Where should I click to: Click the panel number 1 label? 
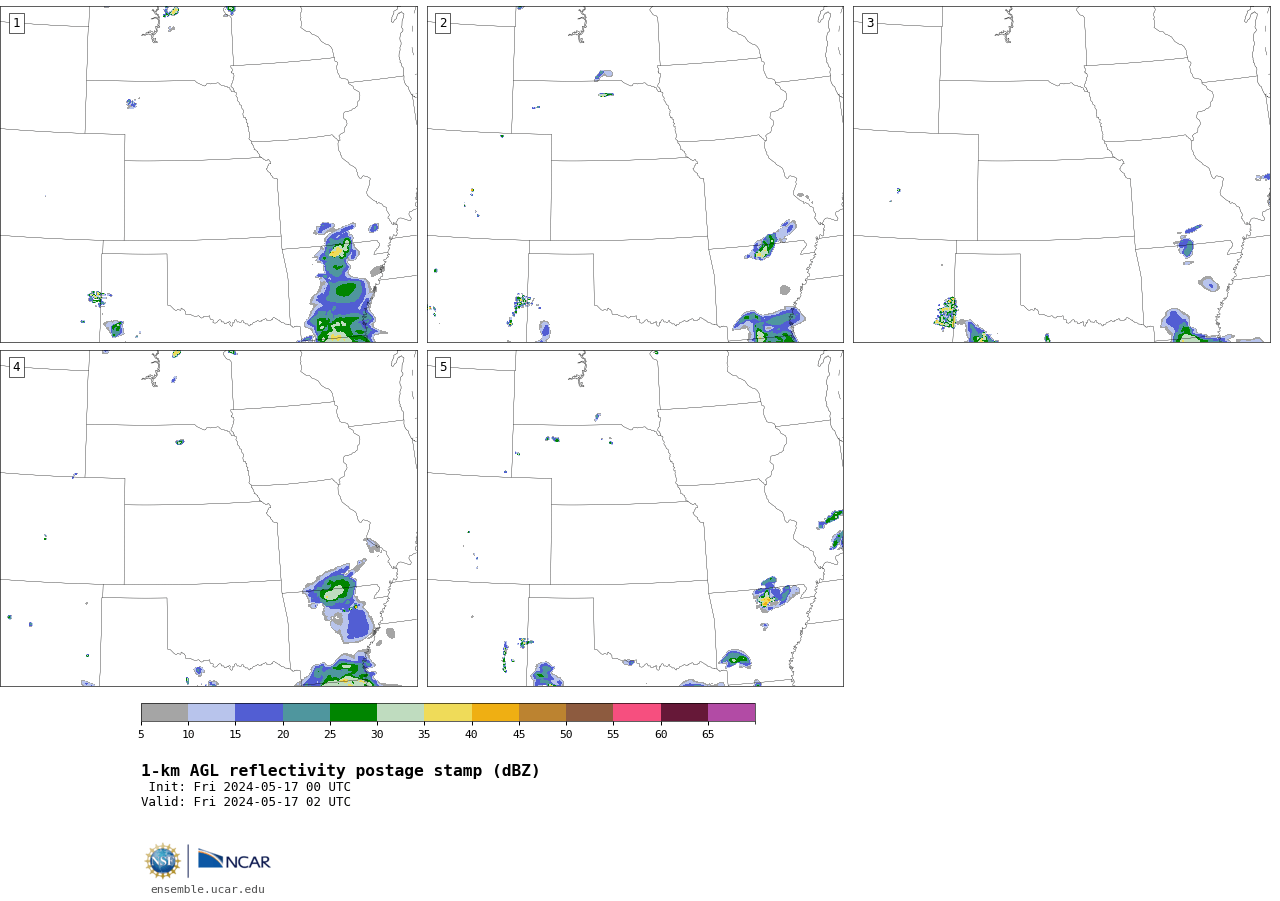(16, 23)
